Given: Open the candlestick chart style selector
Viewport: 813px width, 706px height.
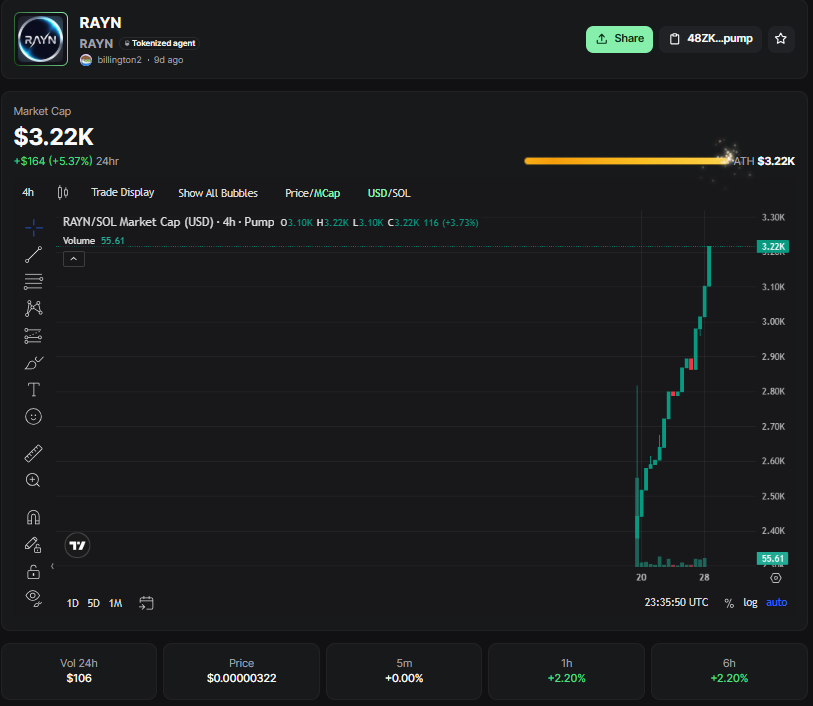Looking at the screenshot, I should 63,193.
